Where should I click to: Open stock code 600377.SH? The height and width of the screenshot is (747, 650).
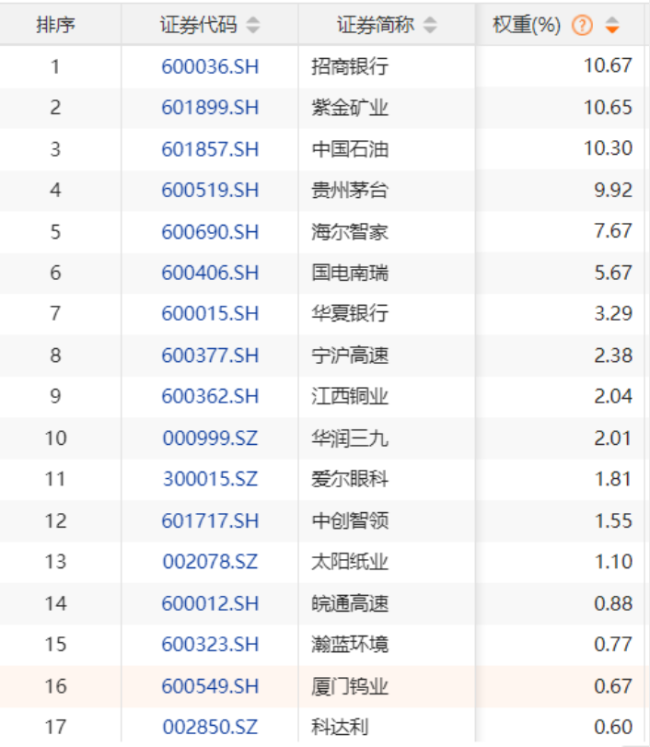pos(210,355)
